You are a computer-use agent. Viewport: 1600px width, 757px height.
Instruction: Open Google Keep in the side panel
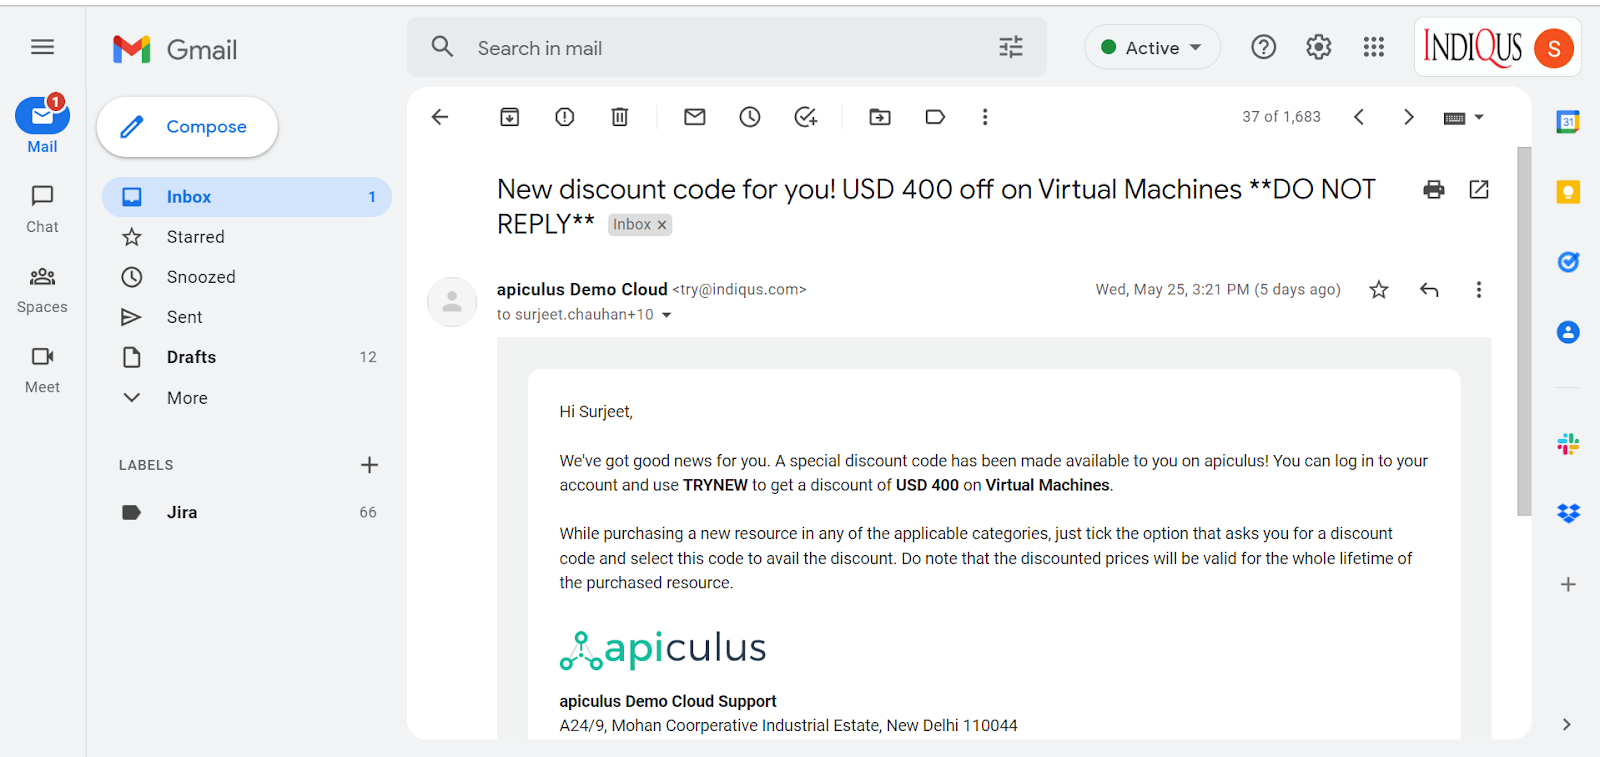click(x=1568, y=191)
